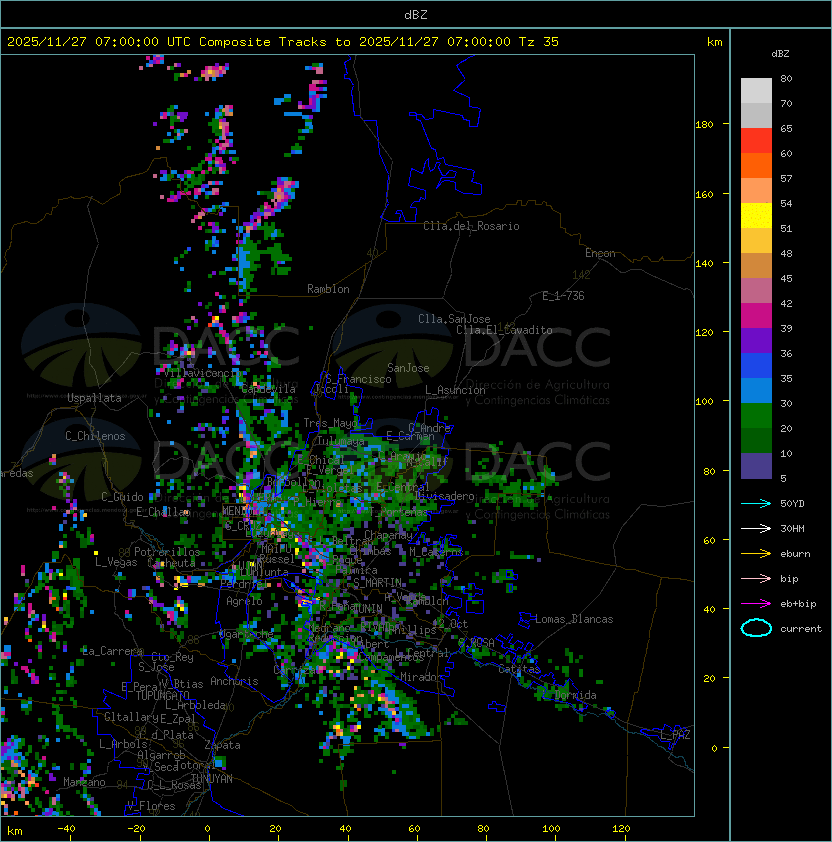Click the 'dBZ' heading above the color scale
Image resolution: width=832 pixels, height=842 pixels.
tap(780, 54)
